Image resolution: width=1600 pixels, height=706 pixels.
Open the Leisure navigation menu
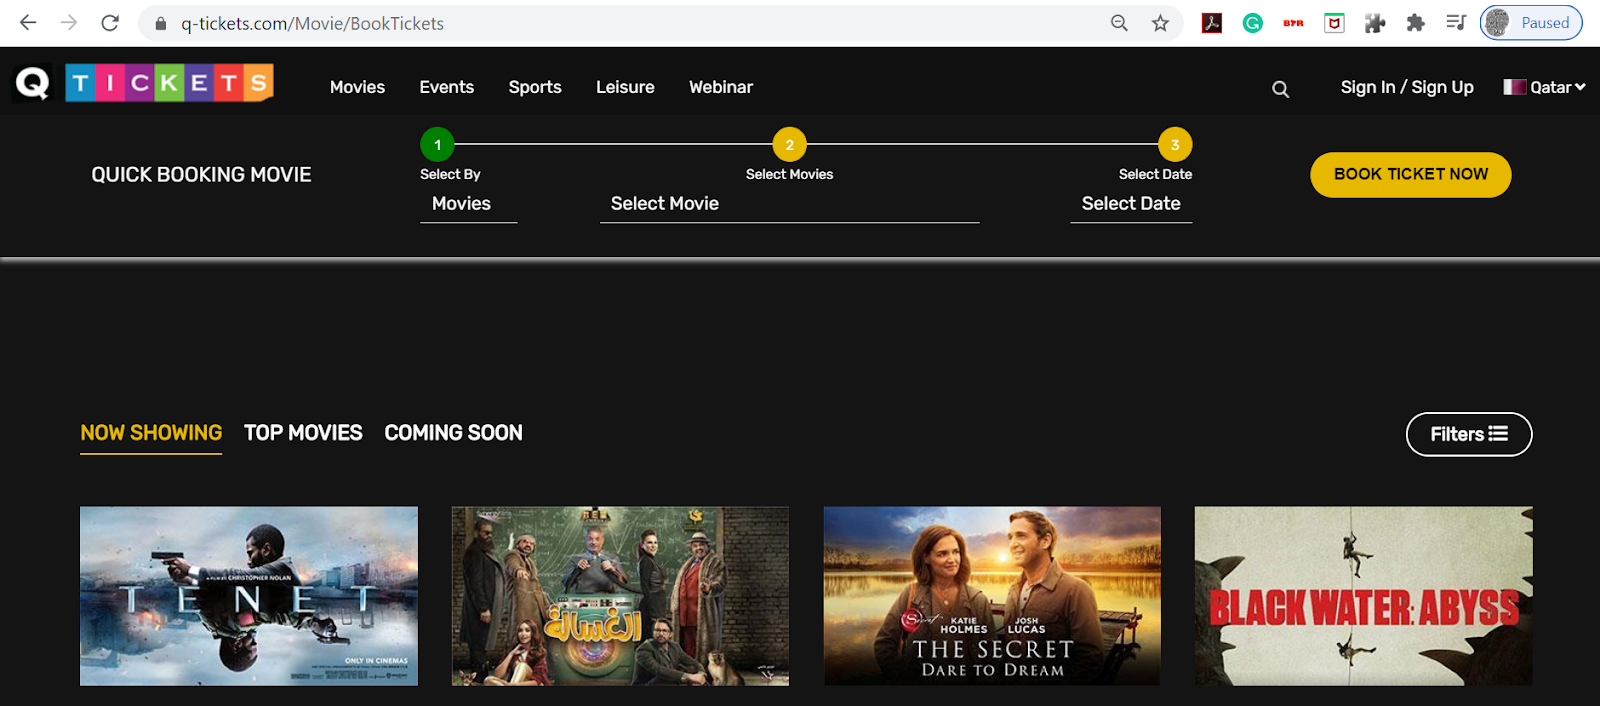click(x=625, y=87)
